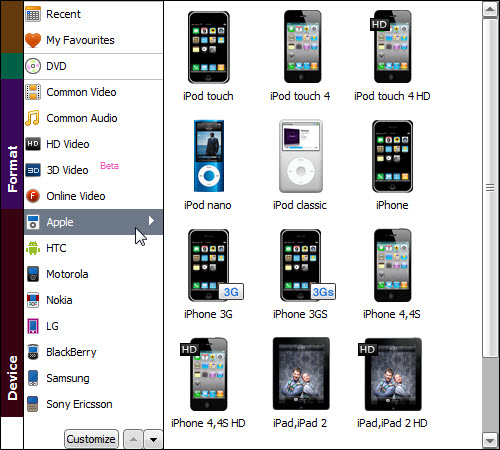Viewport: 500px width, 450px height.
Task: Open the Recent menu entry
Action: 93,14
